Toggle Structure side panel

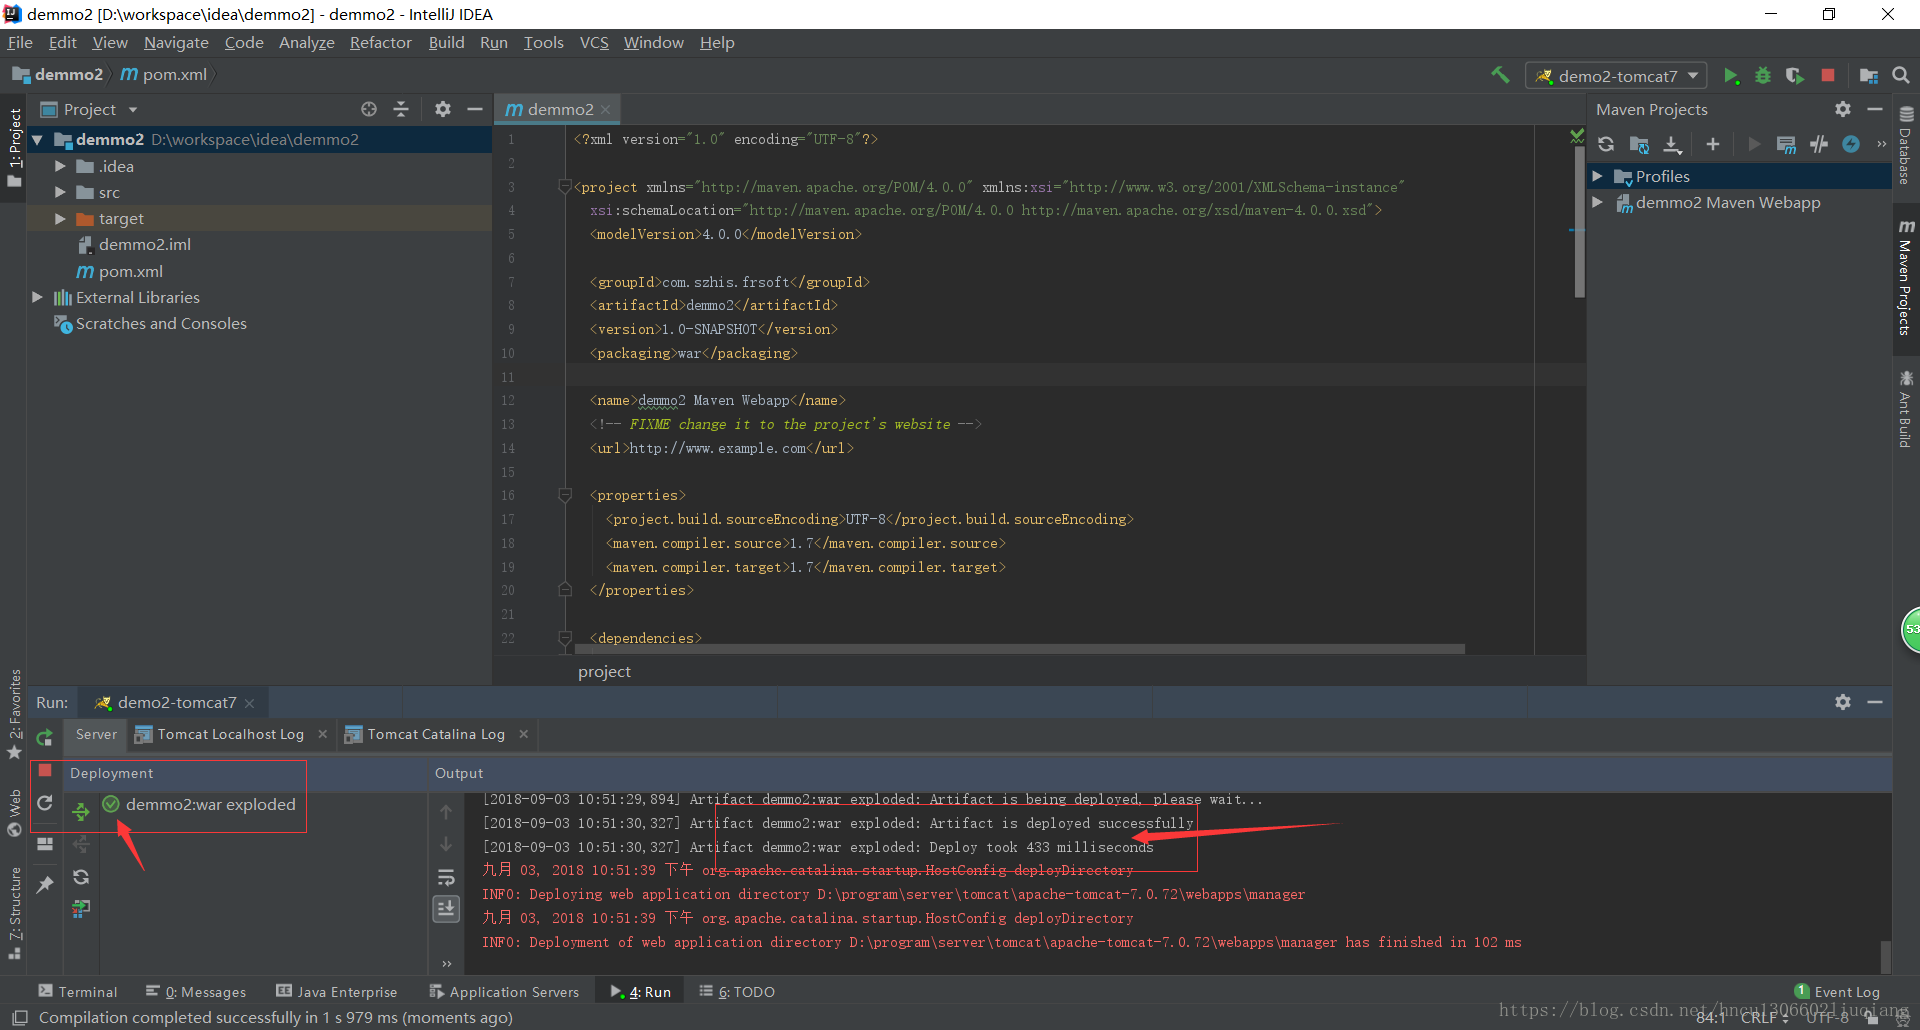[15, 912]
